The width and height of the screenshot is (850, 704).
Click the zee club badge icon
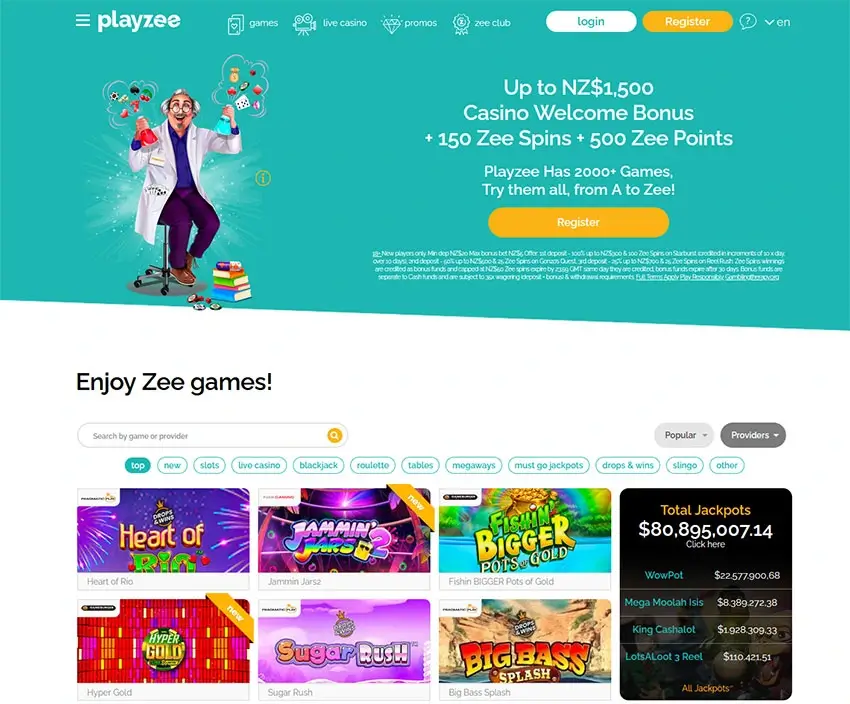(x=461, y=24)
